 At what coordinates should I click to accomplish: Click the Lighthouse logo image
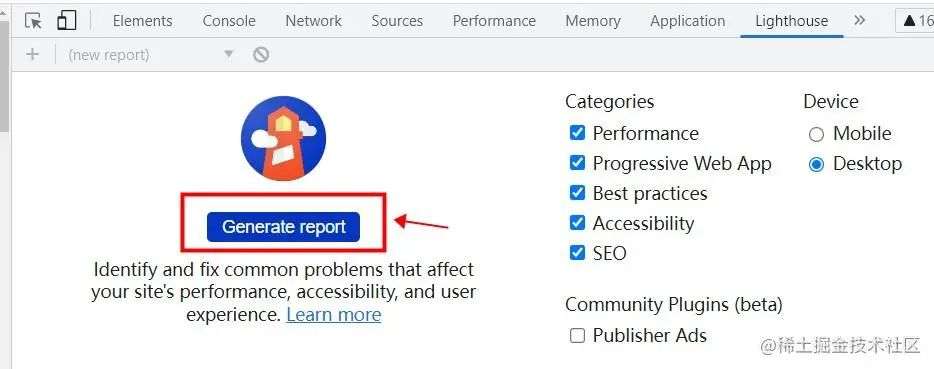[x=283, y=138]
